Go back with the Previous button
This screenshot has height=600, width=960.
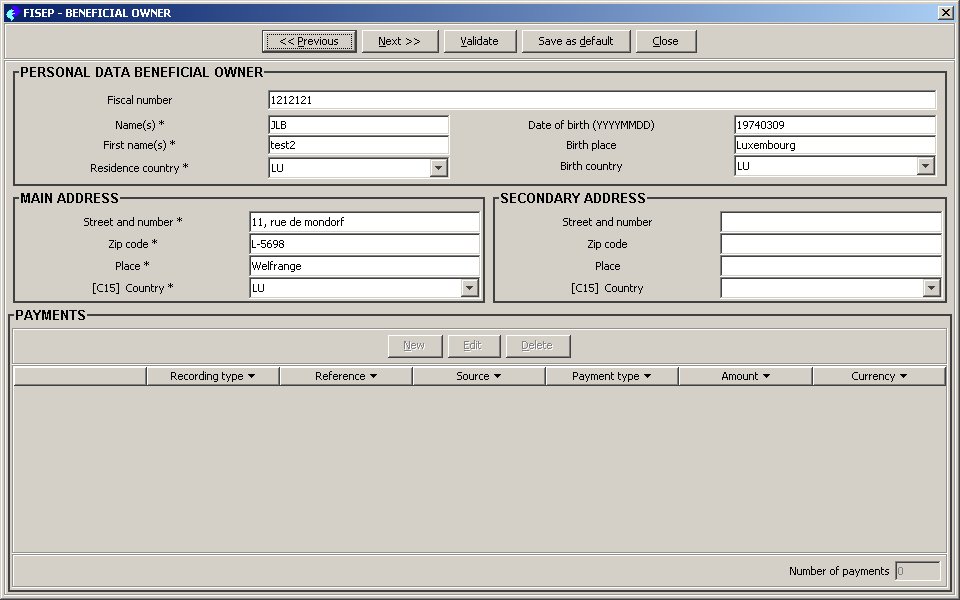(309, 41)
